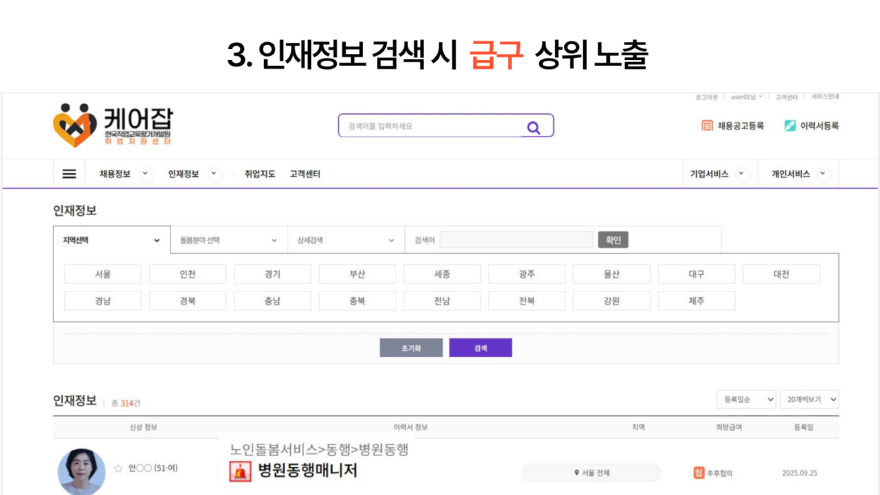Image resolution: width=880 pixels, height=495 pixels.
Task: Click the 검색어 keyword input field
Action: pyautogui.click(x=516, y=240)
